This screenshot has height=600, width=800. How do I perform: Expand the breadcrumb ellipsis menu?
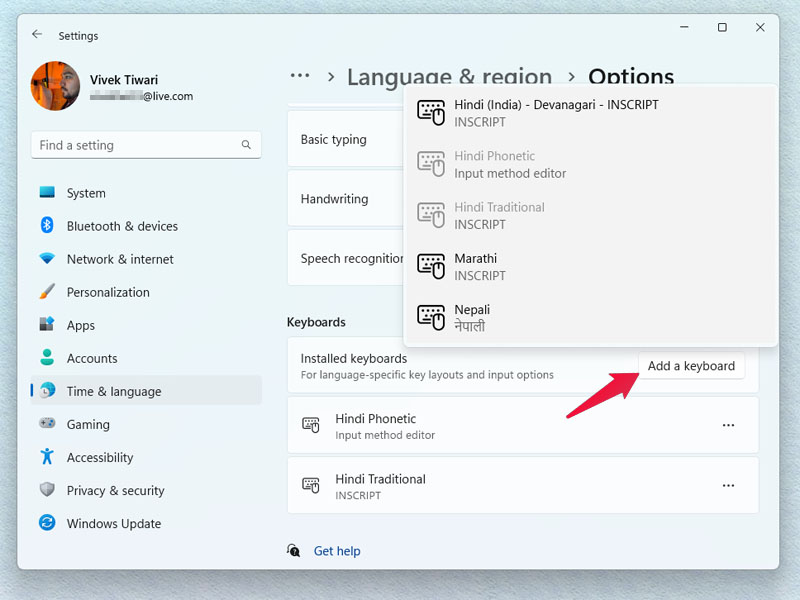(299, 76)
